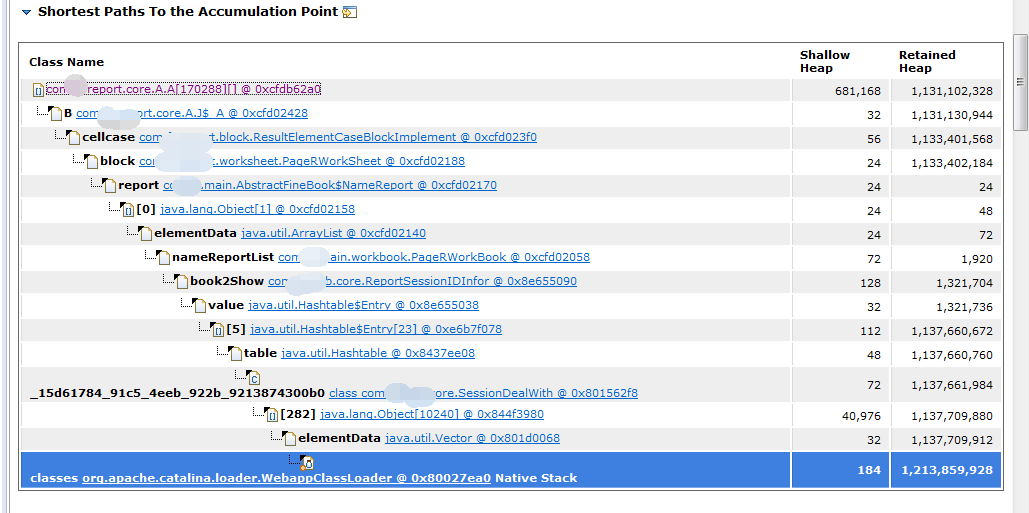
Task: Open the java.util.Hashtable @ 0x8437ee08 link
Action: click(x=378, y=353)
